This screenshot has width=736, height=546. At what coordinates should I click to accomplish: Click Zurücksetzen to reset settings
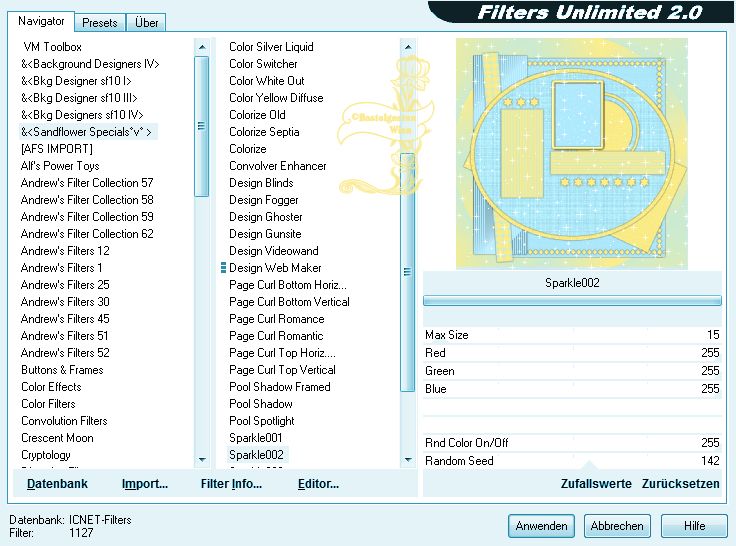[x=681, y=484]
